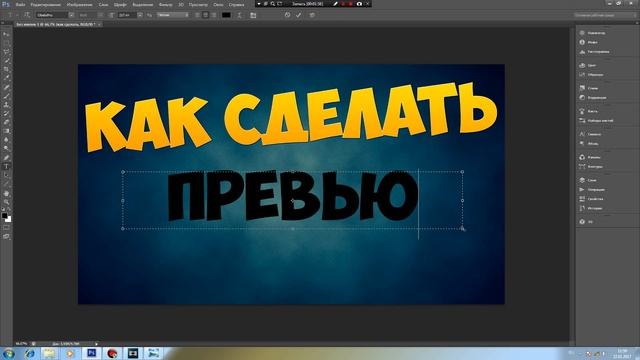
Task: Center text in options bar
Action: click(x=206, y=15)
